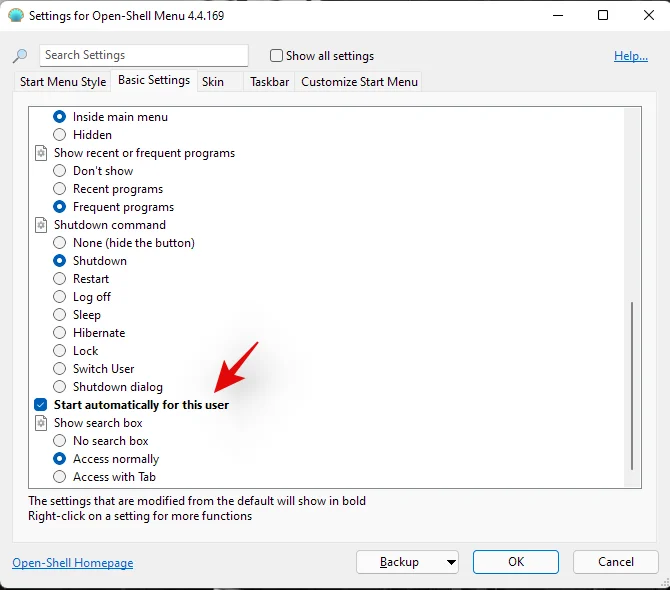Expand the Backup dropdown arrow
This screenshot has width=670, height=590.
(x=451, y=562)
